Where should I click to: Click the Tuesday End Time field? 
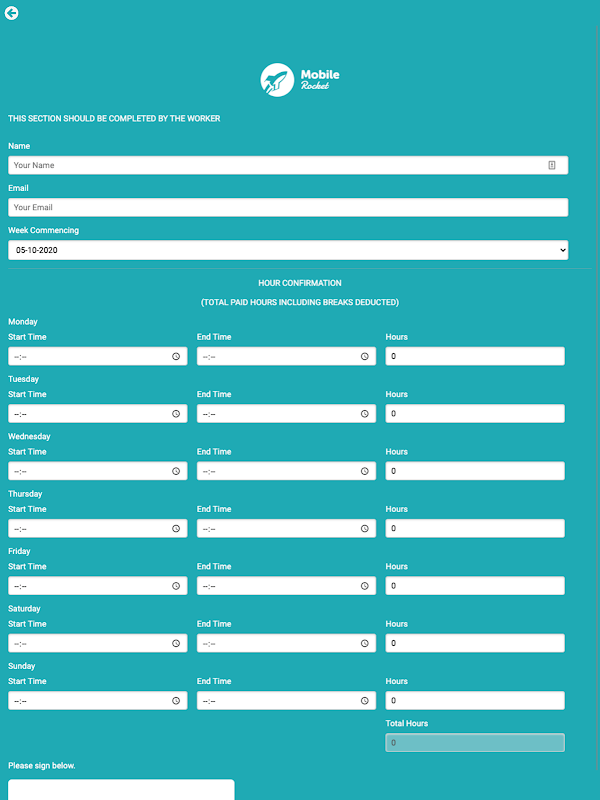(x=286, y=414)
